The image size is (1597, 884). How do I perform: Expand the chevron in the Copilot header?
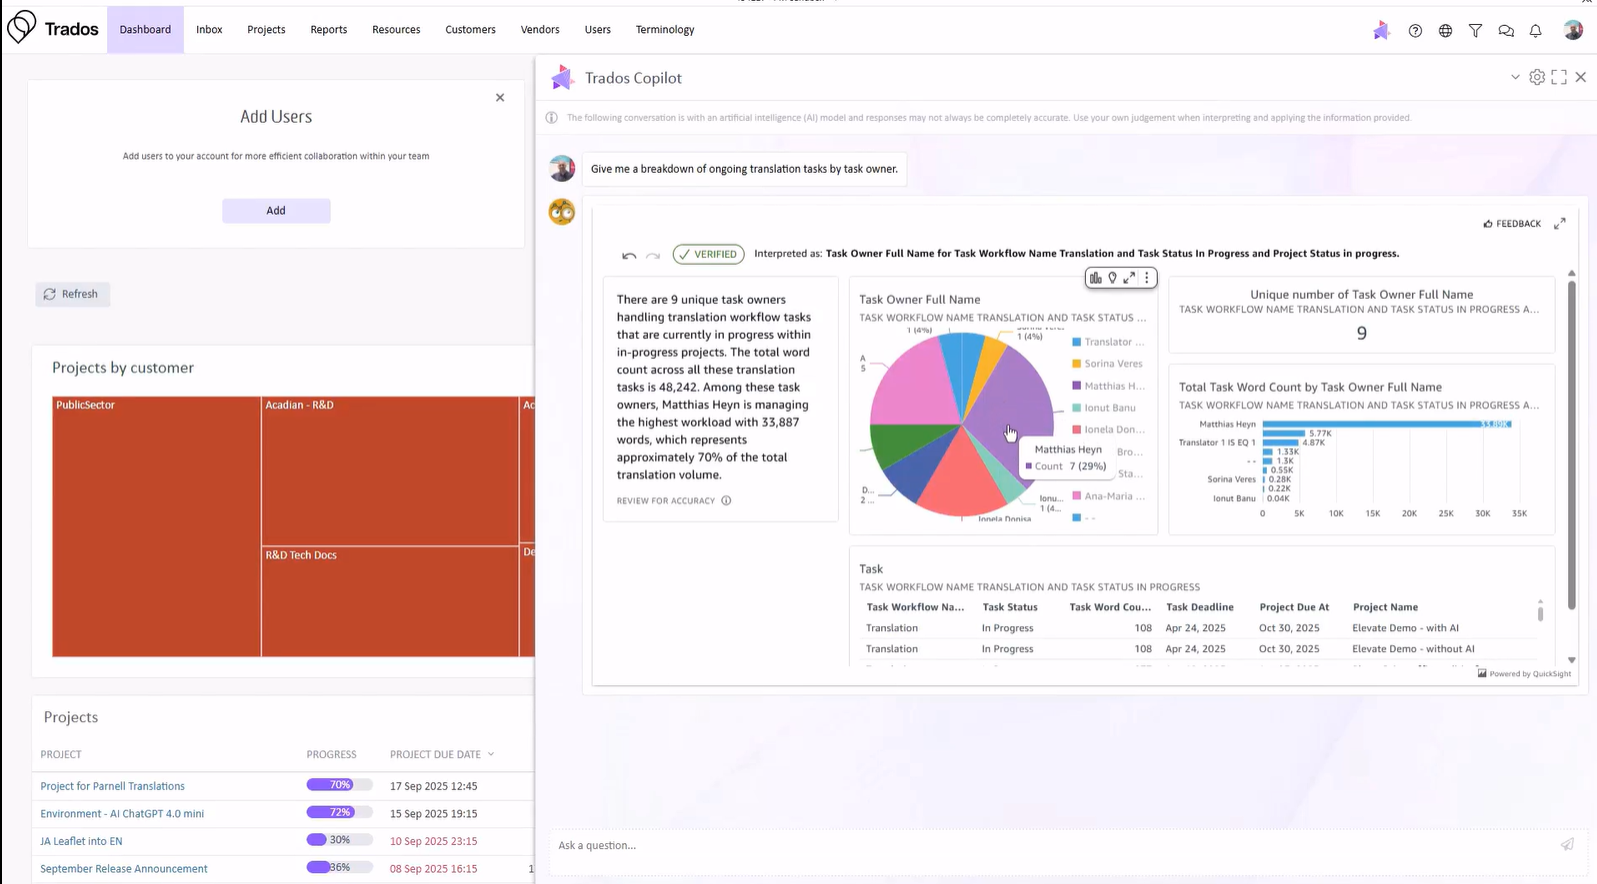(1515, 77)
